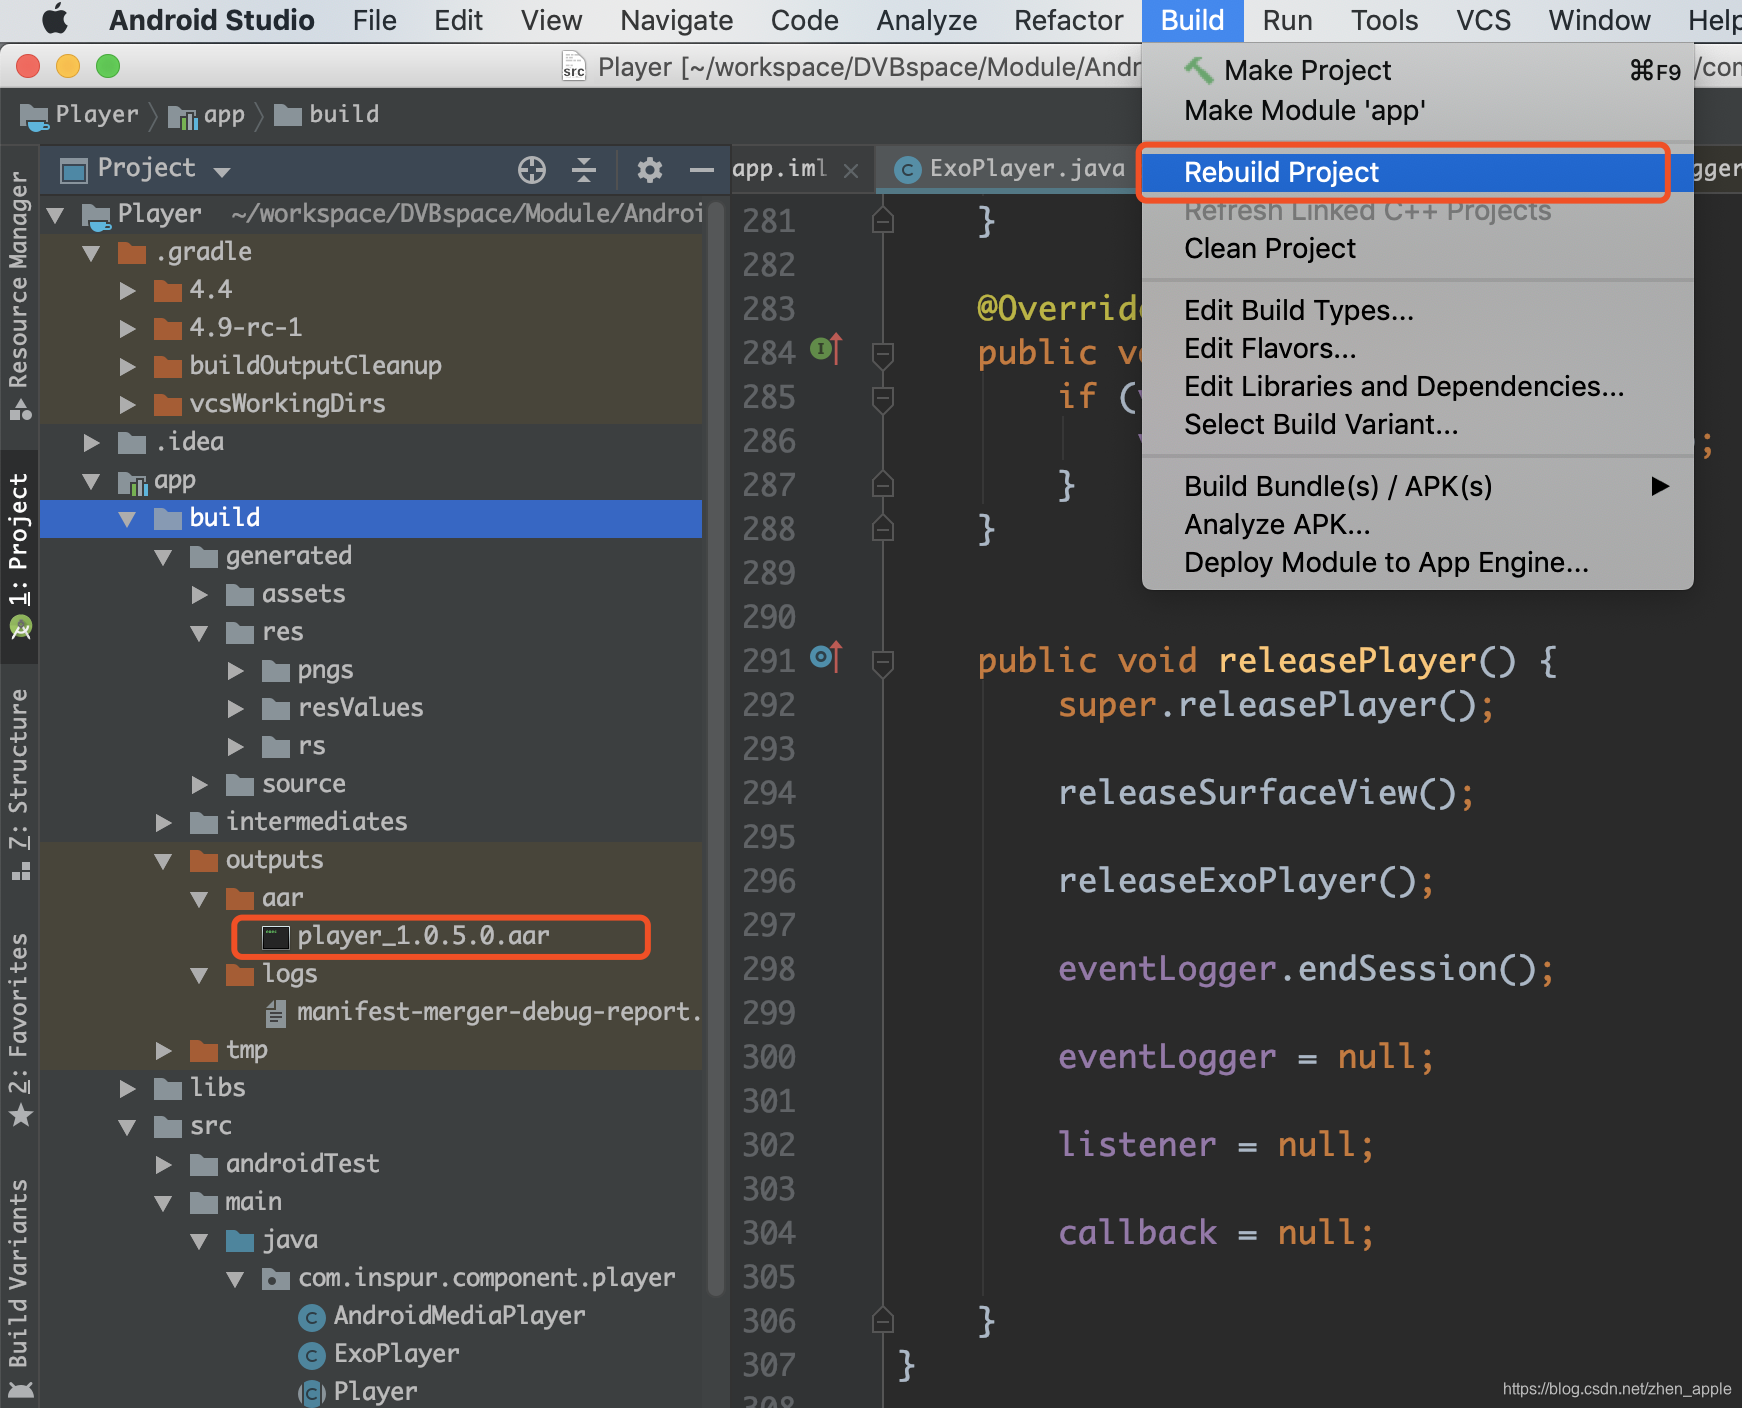1742x1408 pixels.
Task: Click app in the breadcrumb bar
Action: [207, 115]
